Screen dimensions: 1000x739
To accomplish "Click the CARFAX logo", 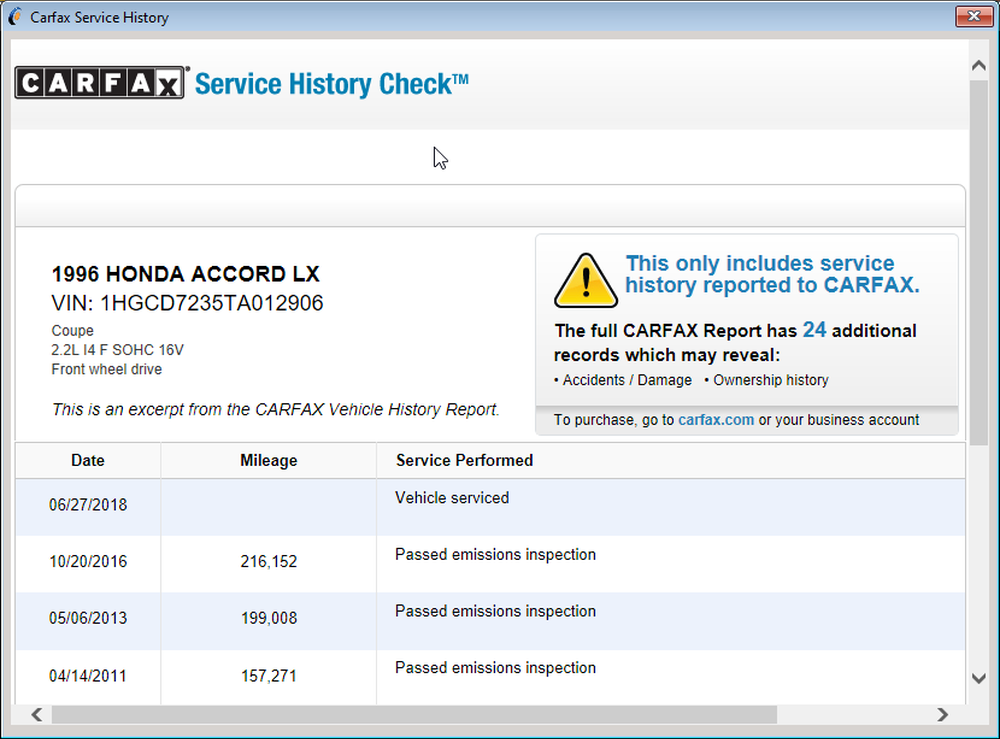I will coord(101,83).
